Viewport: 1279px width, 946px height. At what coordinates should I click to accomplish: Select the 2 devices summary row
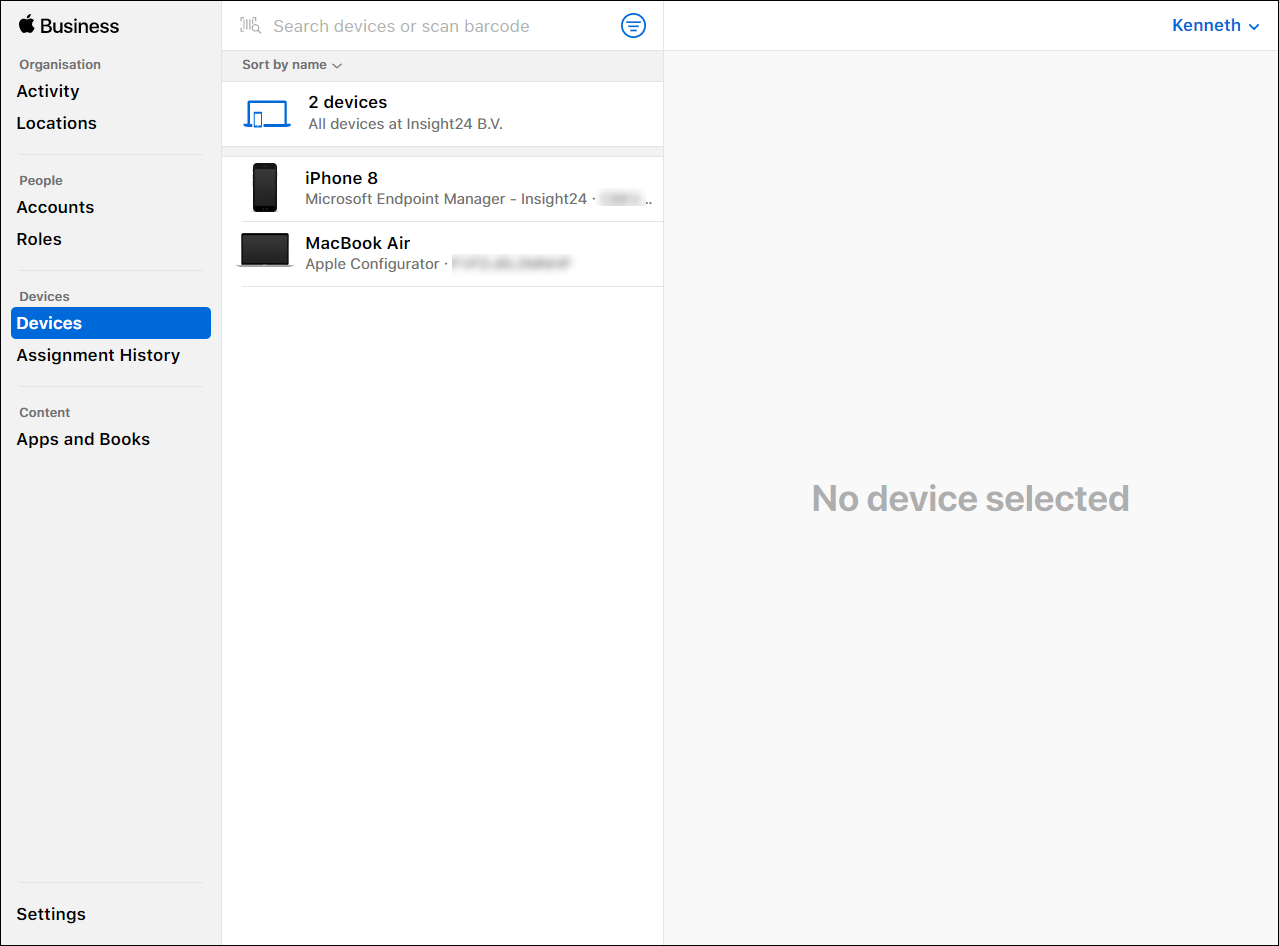442,114
